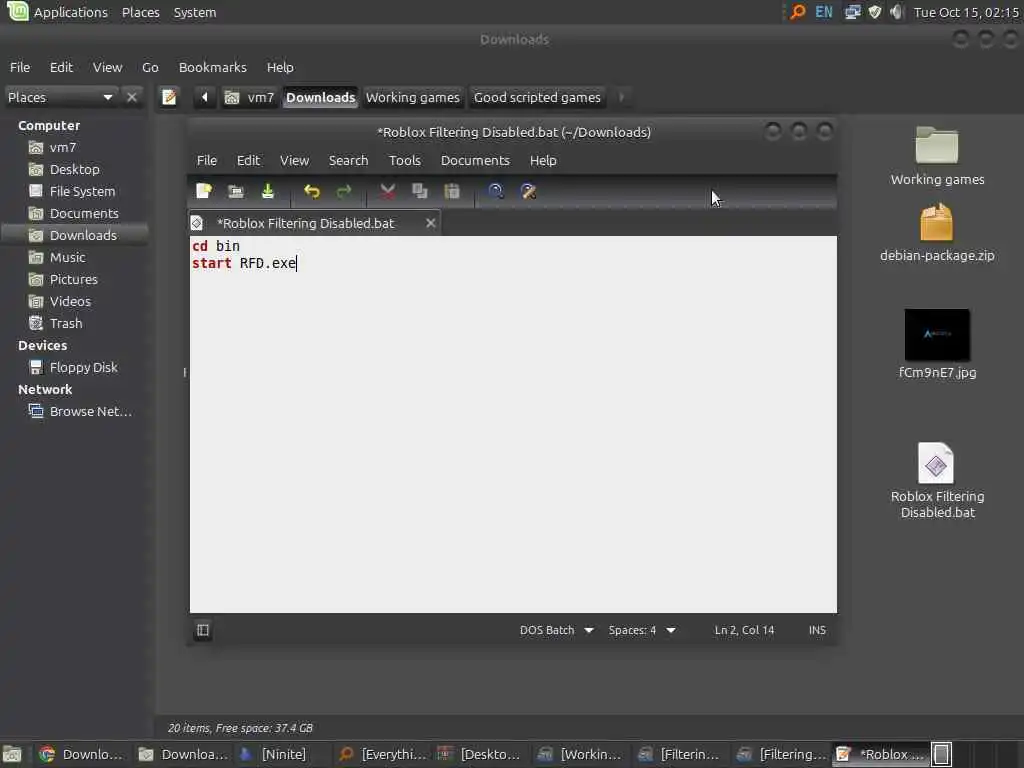Cut selection using the scissors icon
This screenshot has width=1024, height=768.
[387, 191]
